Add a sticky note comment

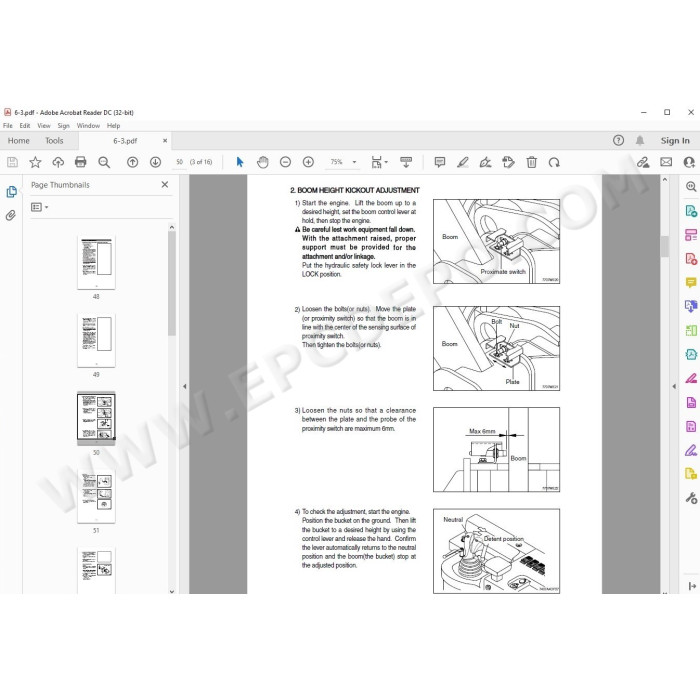pyautogui.click(x=440, y=162)
